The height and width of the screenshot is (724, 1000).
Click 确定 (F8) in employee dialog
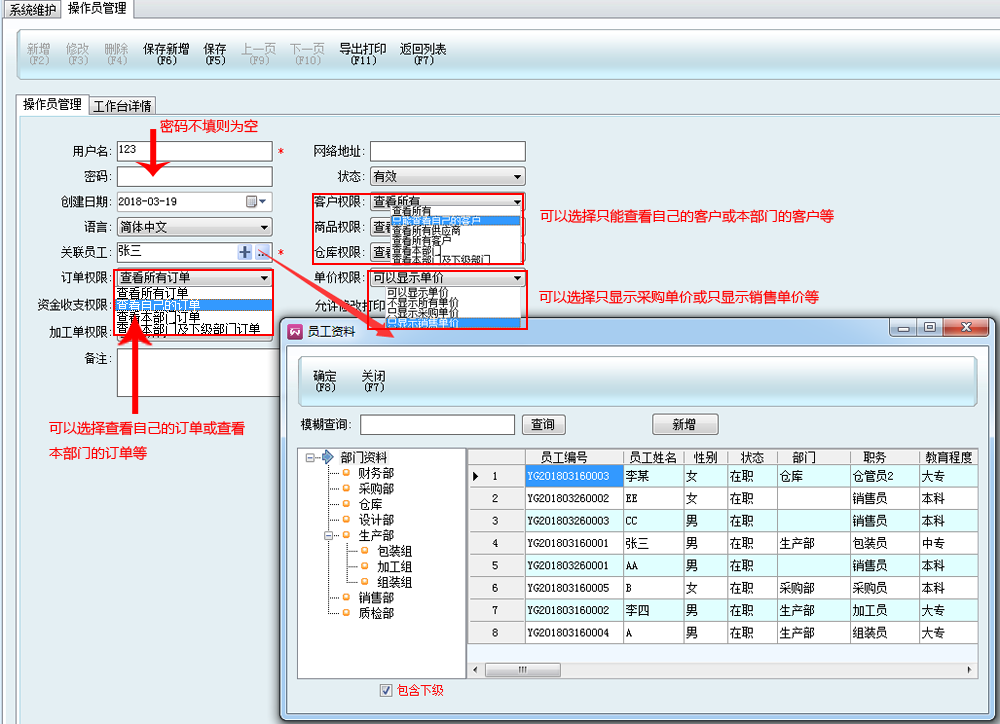(x=325, y=381)
